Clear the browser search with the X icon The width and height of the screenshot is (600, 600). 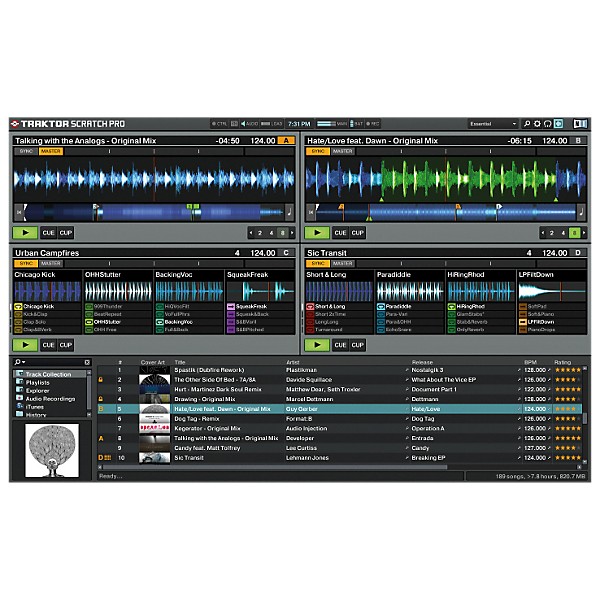[87, 362]
